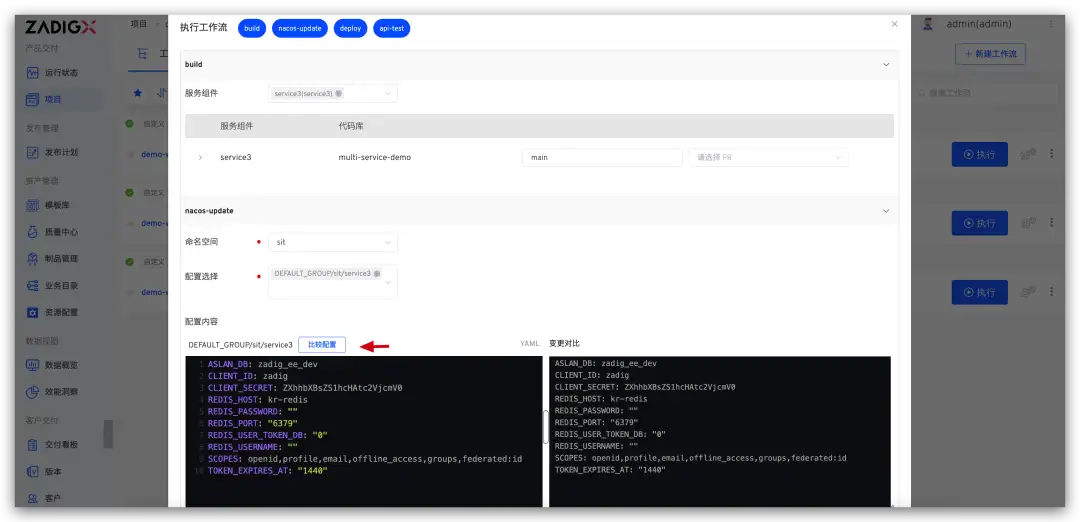This screenshot has width=1080, height=522.
Task: Open more options for the third workflow row
Action: [1051, 291]
